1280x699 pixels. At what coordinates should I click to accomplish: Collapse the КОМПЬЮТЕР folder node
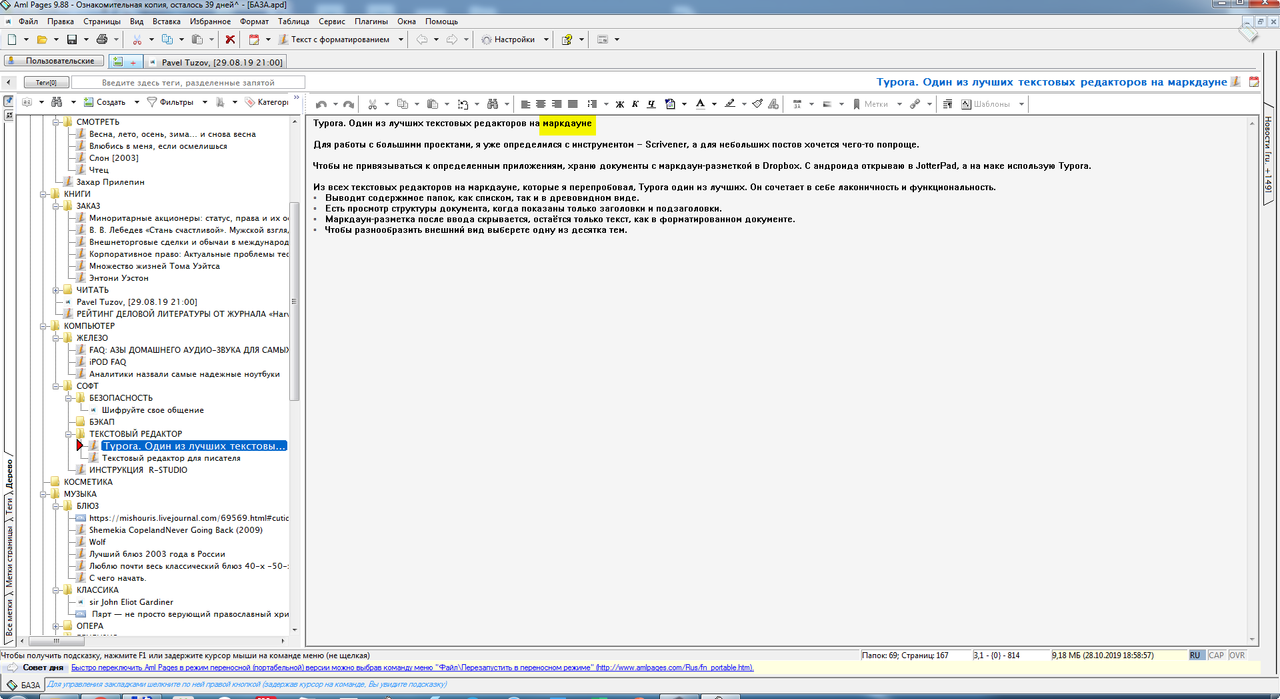(x=43, y=326)
